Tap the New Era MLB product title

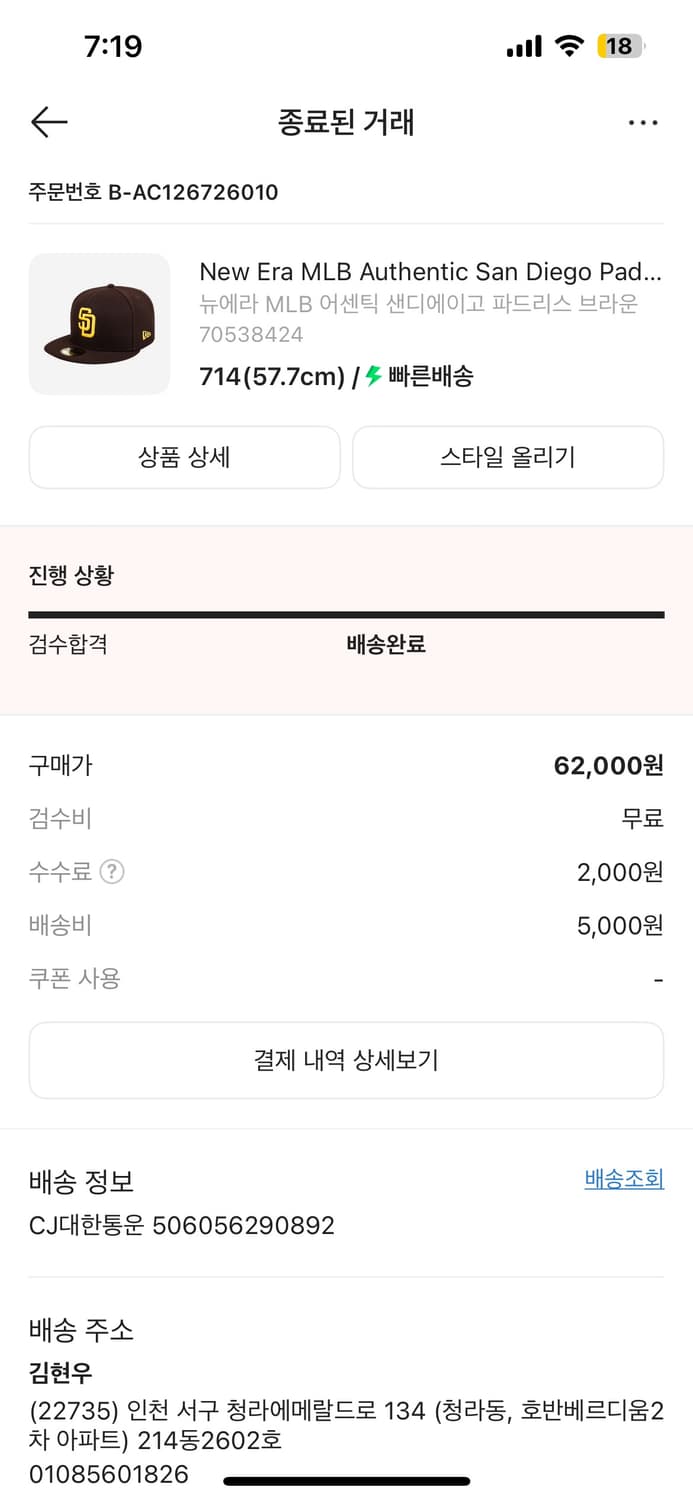[x=430, y=272]
